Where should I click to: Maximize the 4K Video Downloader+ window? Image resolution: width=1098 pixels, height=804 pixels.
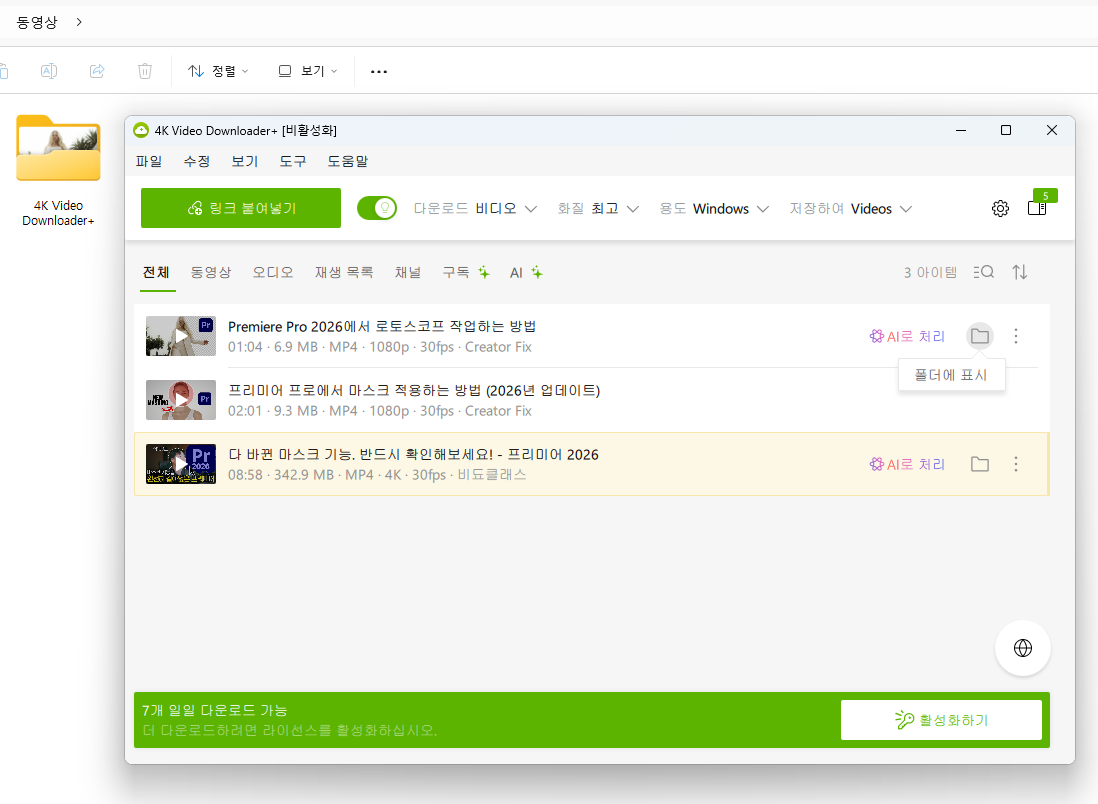(x=1006, y=130)
